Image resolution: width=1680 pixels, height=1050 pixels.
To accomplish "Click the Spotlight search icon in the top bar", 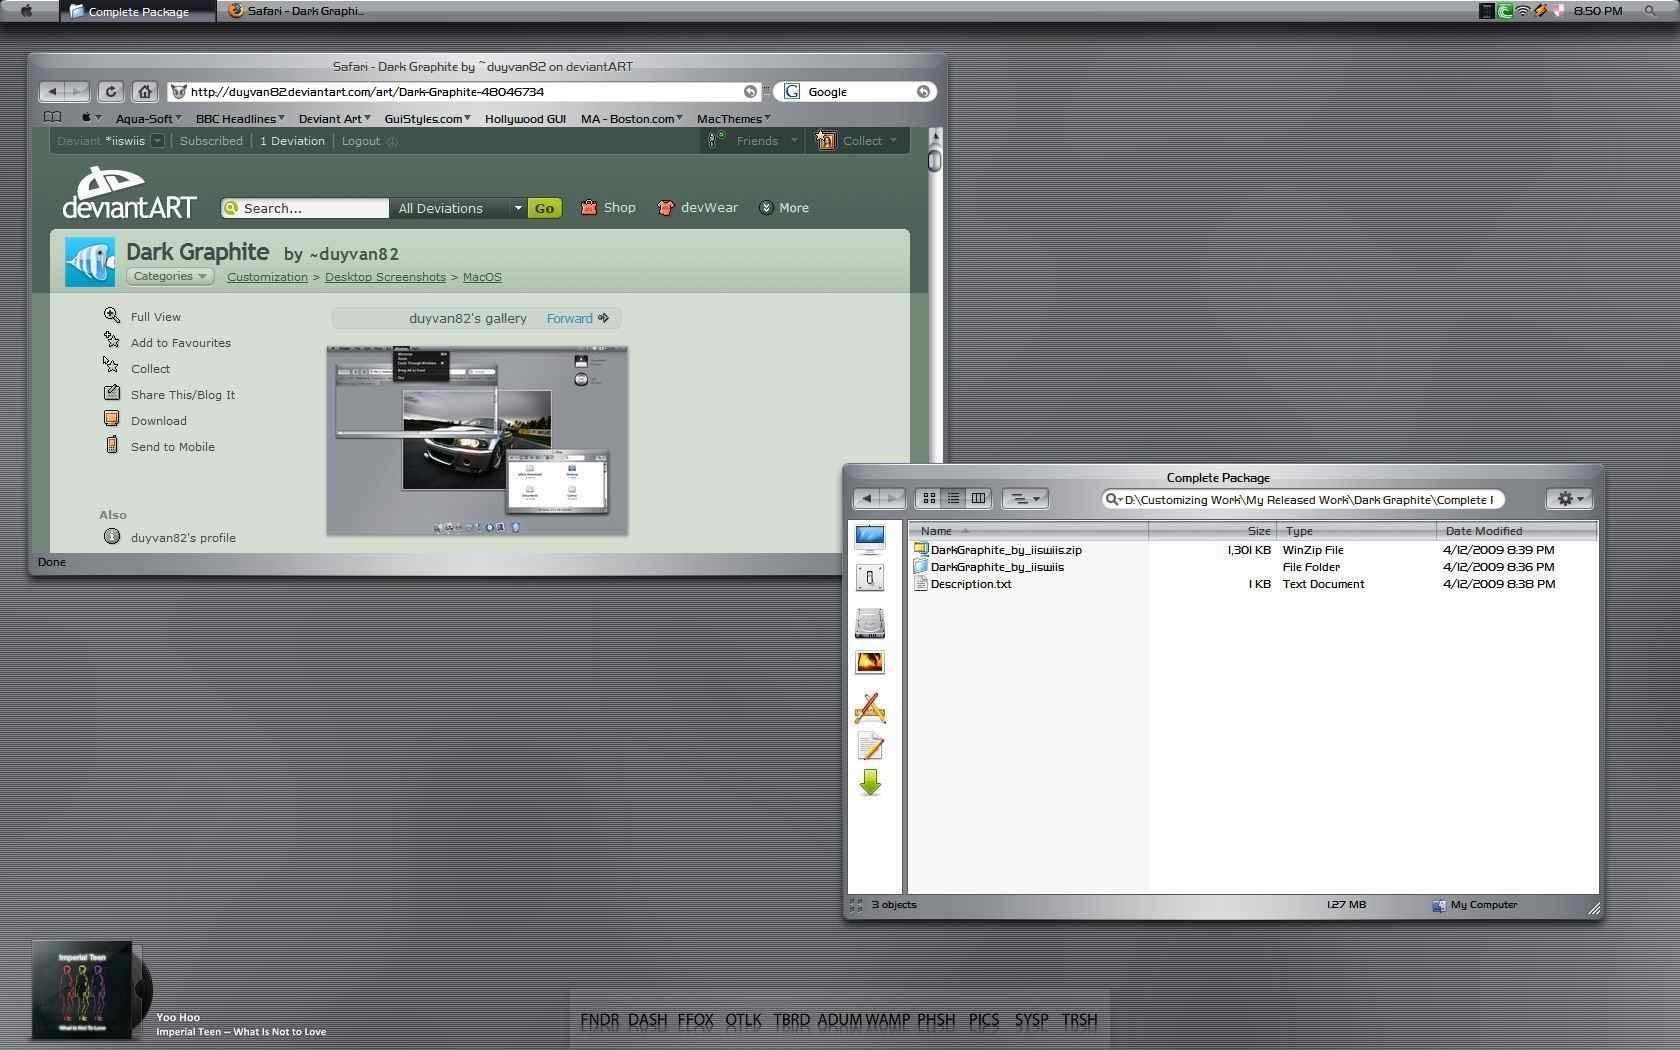I will 1650,11.
